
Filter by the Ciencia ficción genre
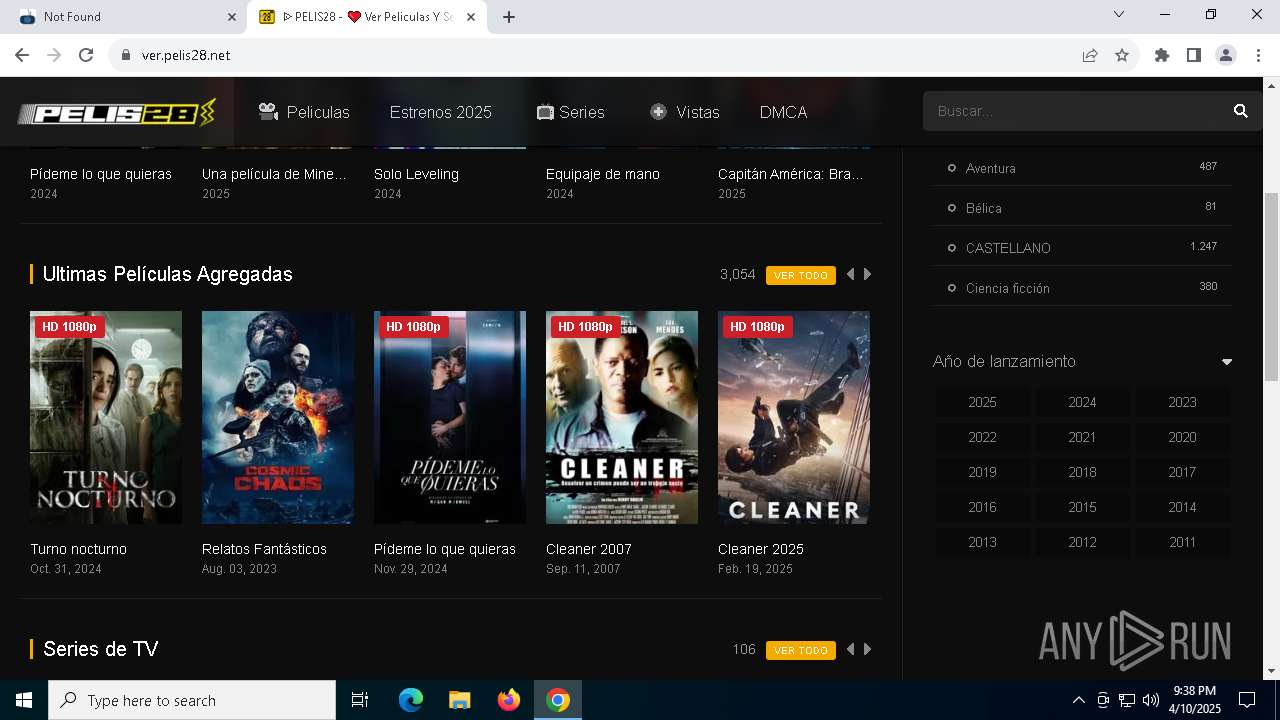click(1007, 288)
